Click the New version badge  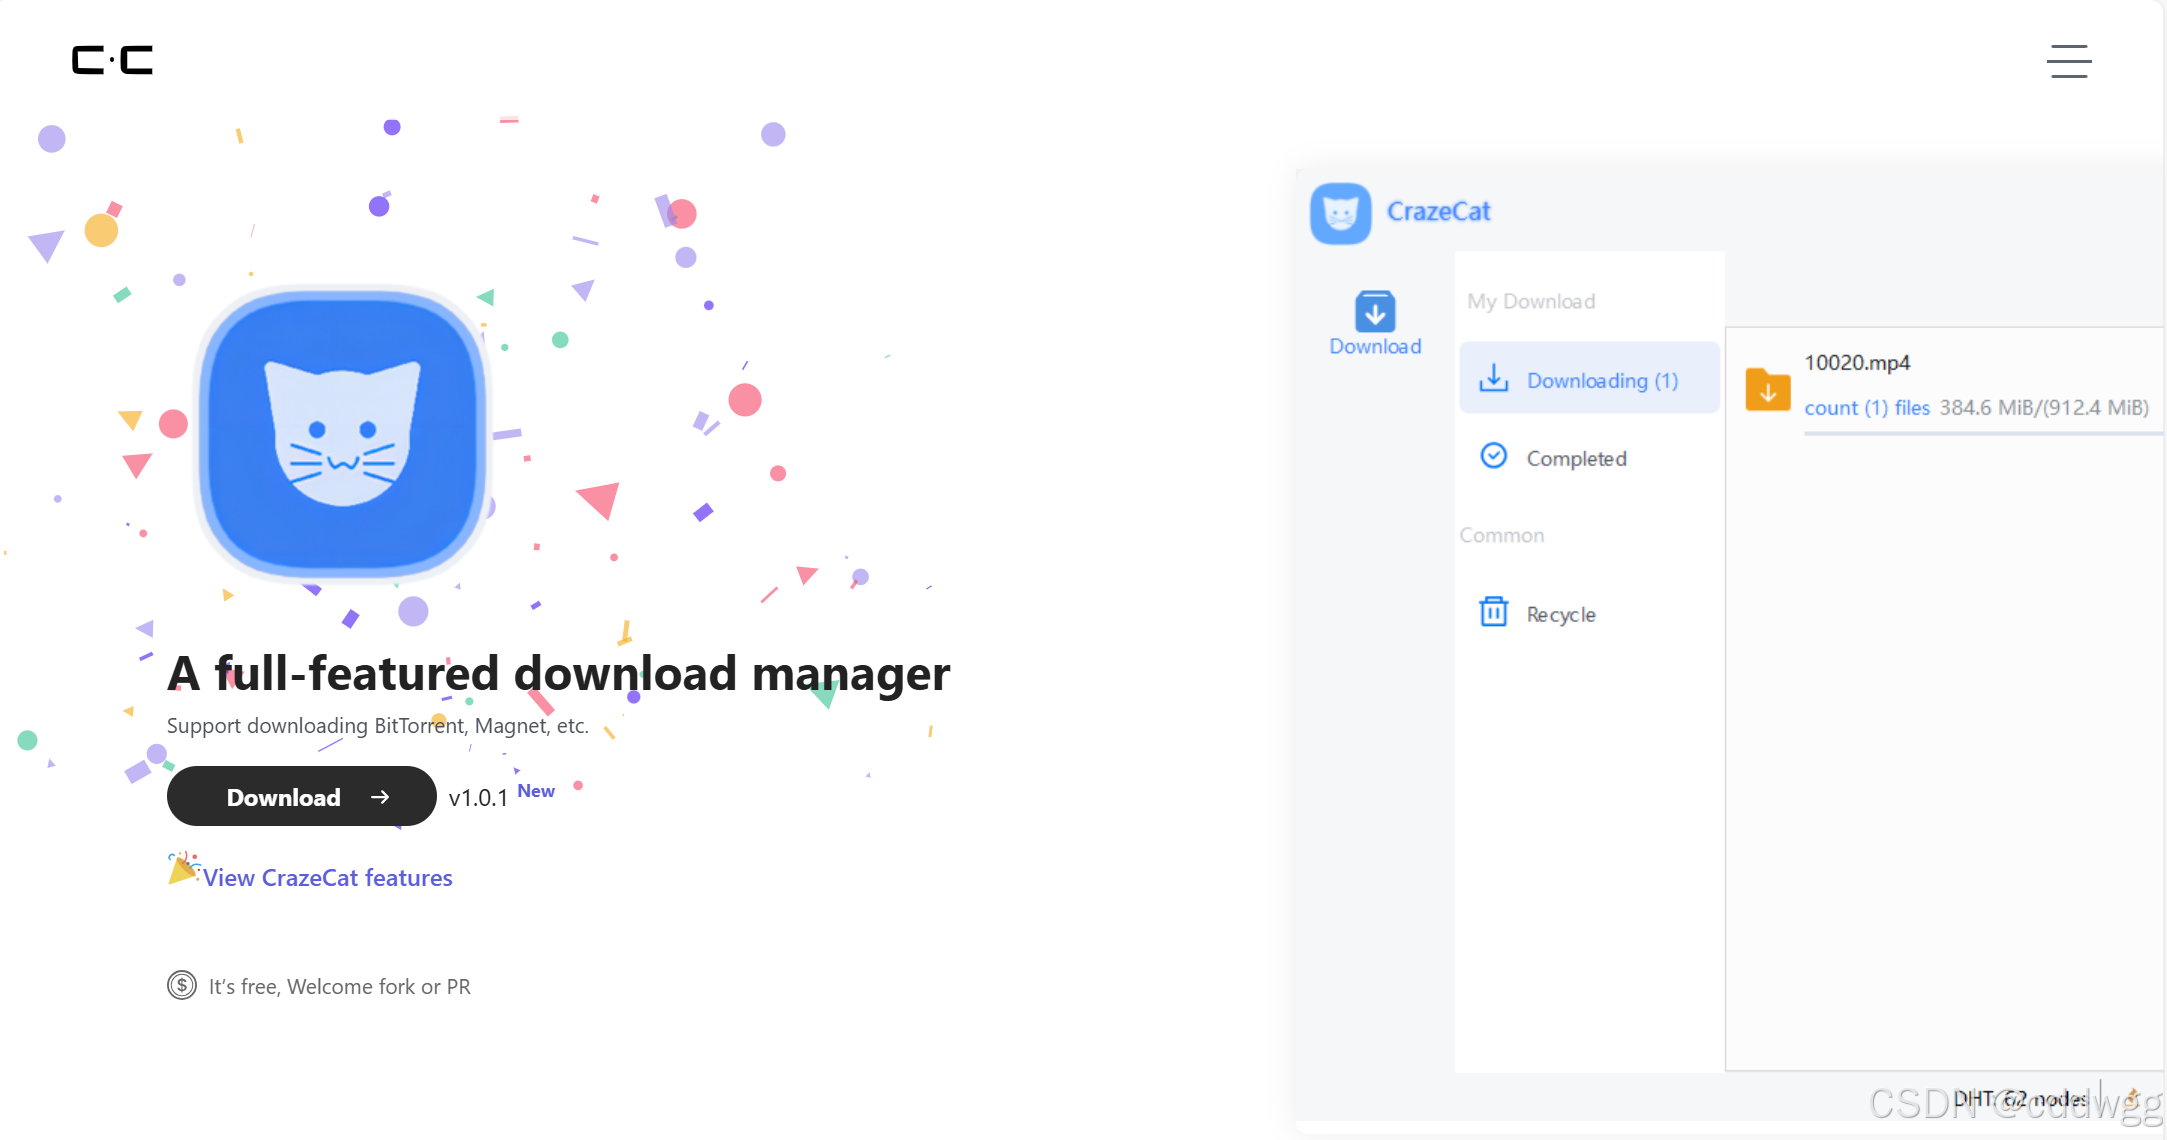point(536,791)
